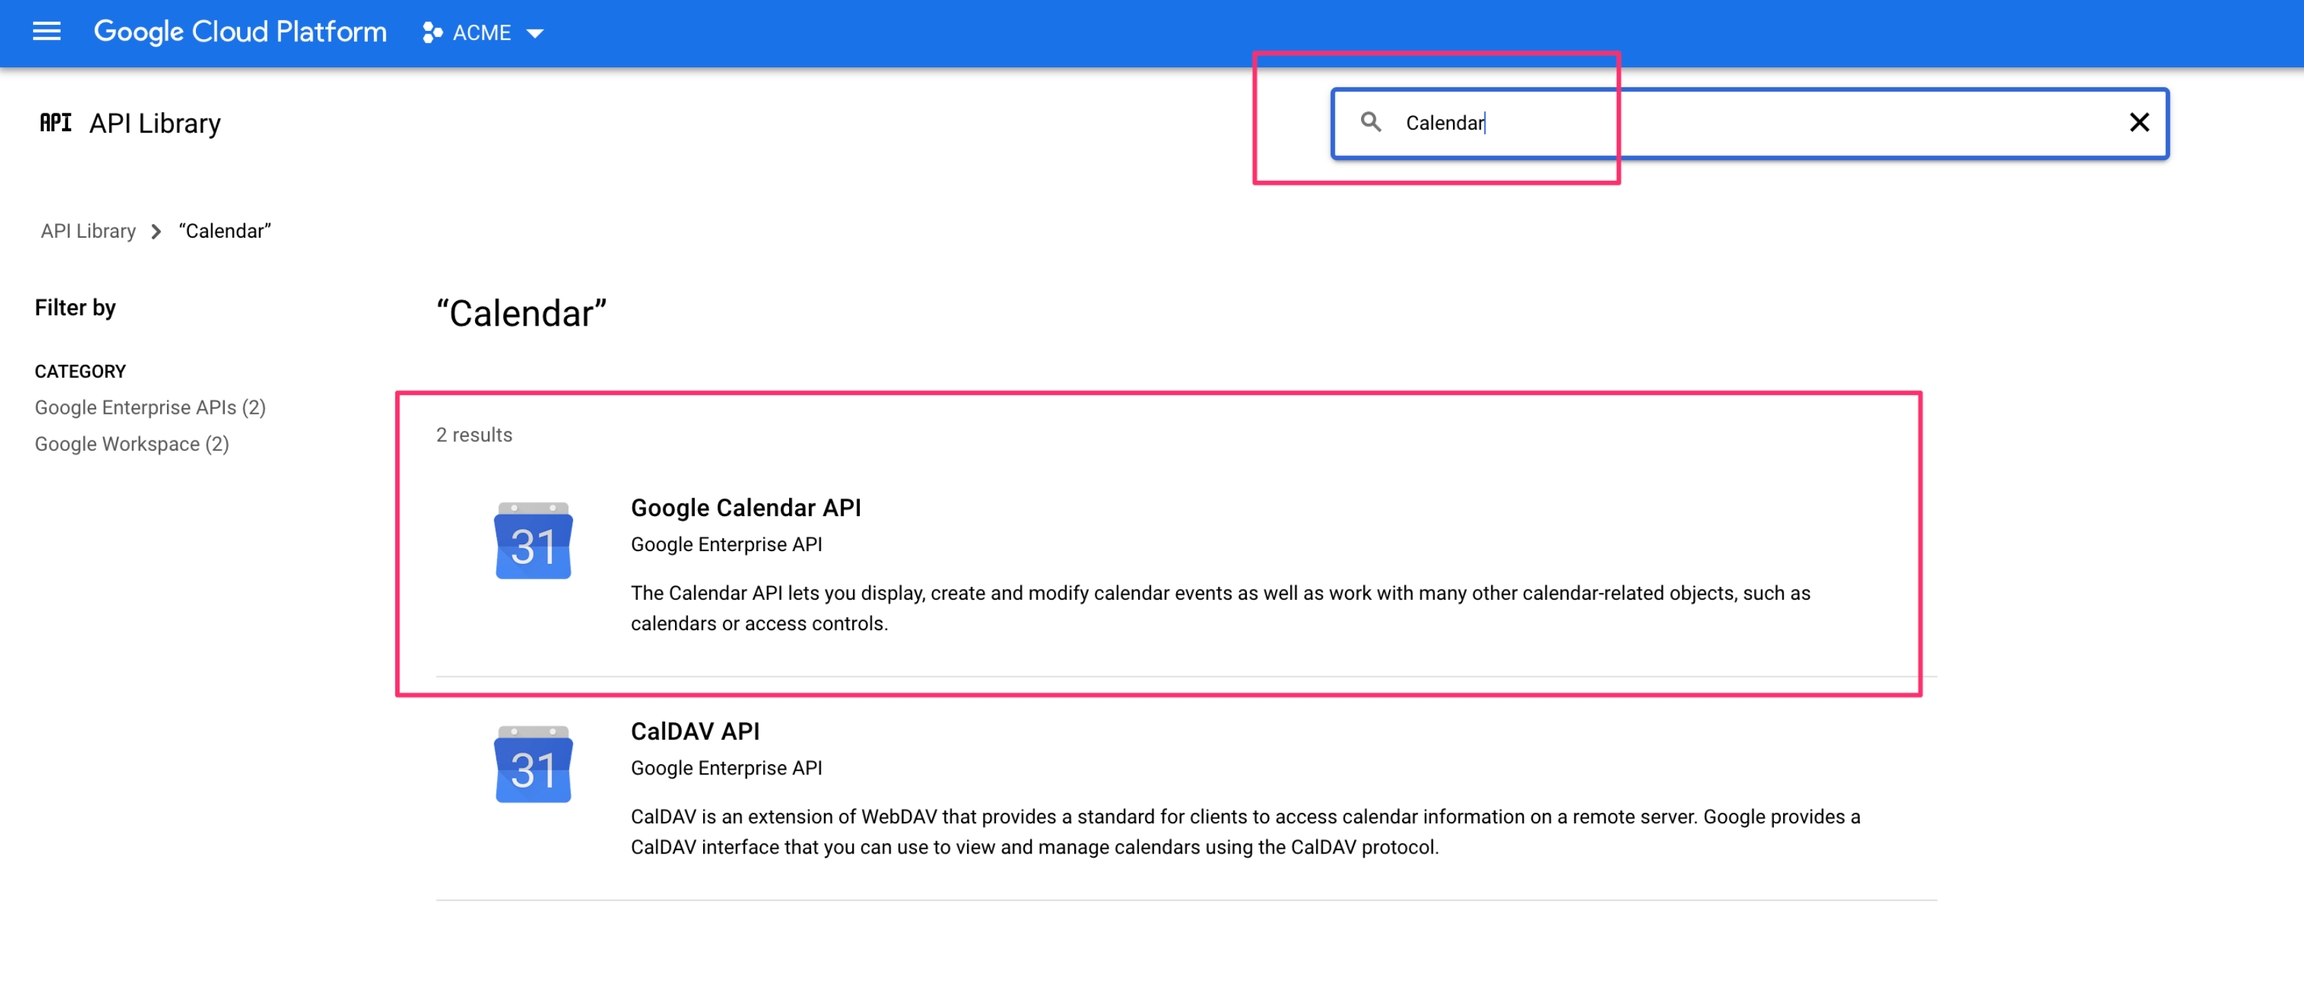Filter by Google Workspace category
Viewport: 2304px width, 1006px height.
132,444
